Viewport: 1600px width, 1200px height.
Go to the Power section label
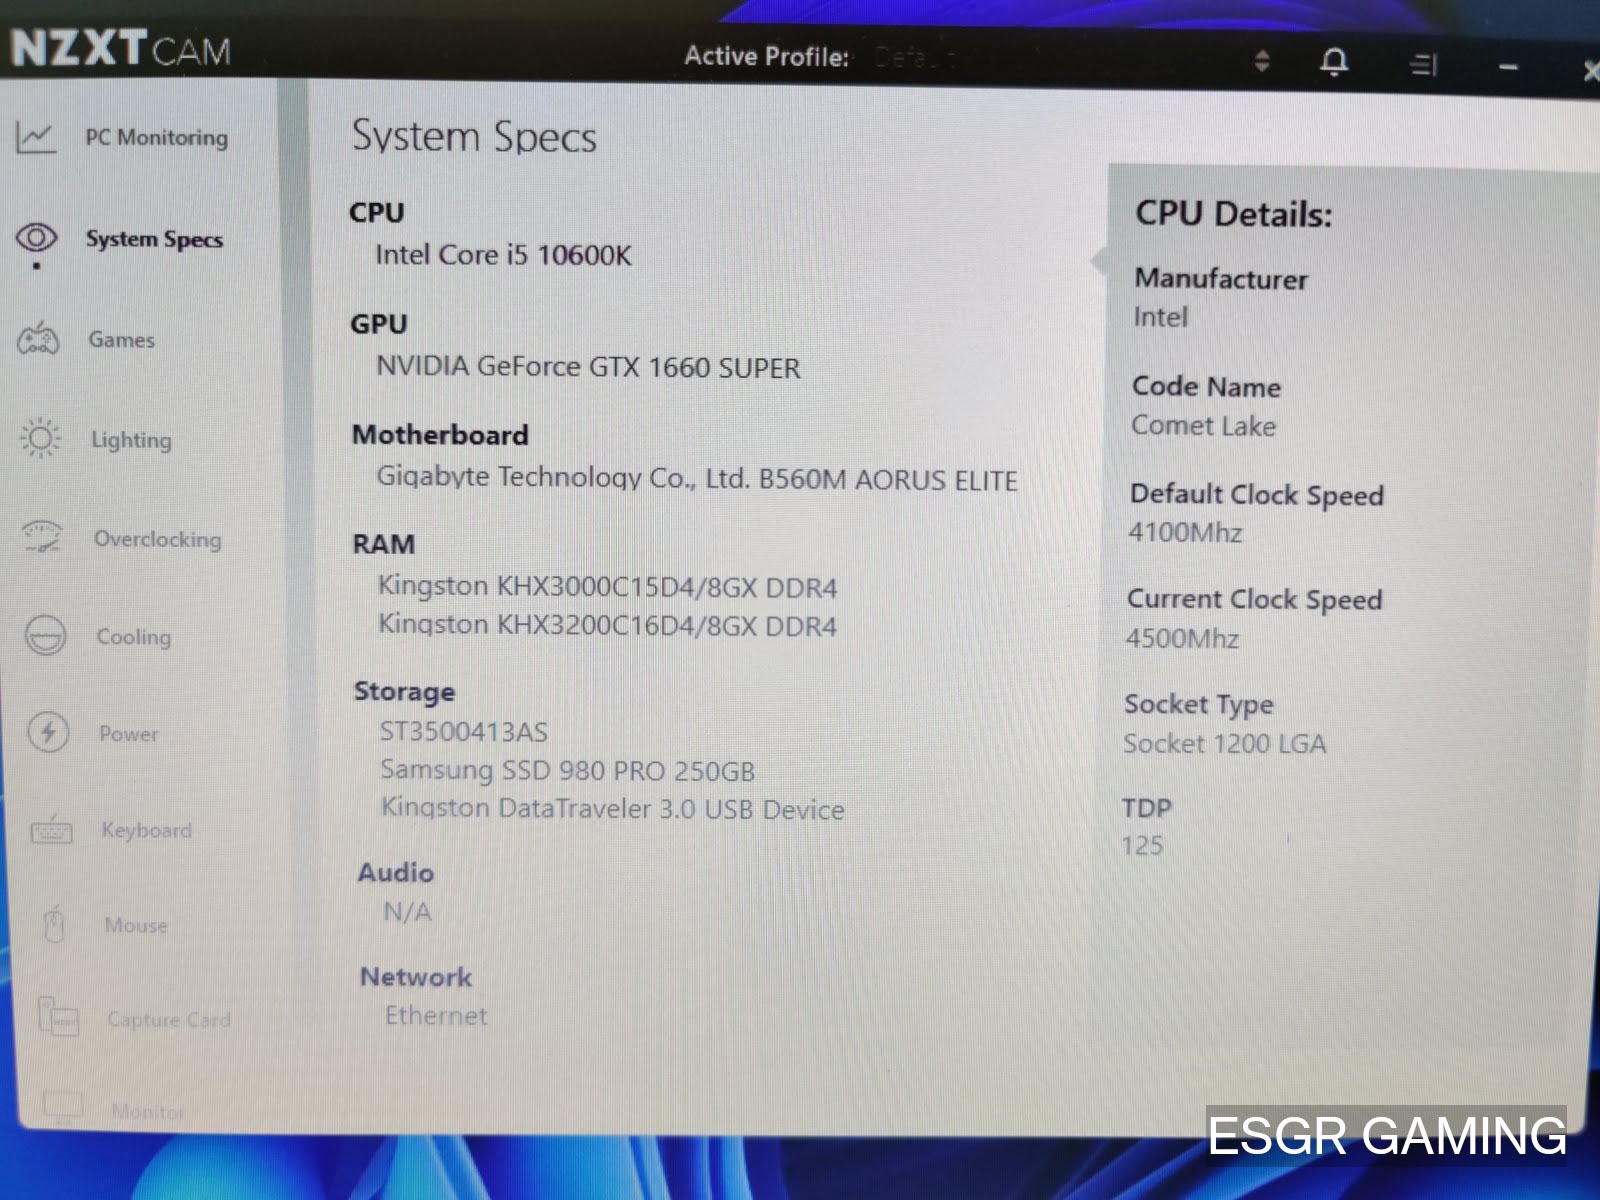pos(128,734)
